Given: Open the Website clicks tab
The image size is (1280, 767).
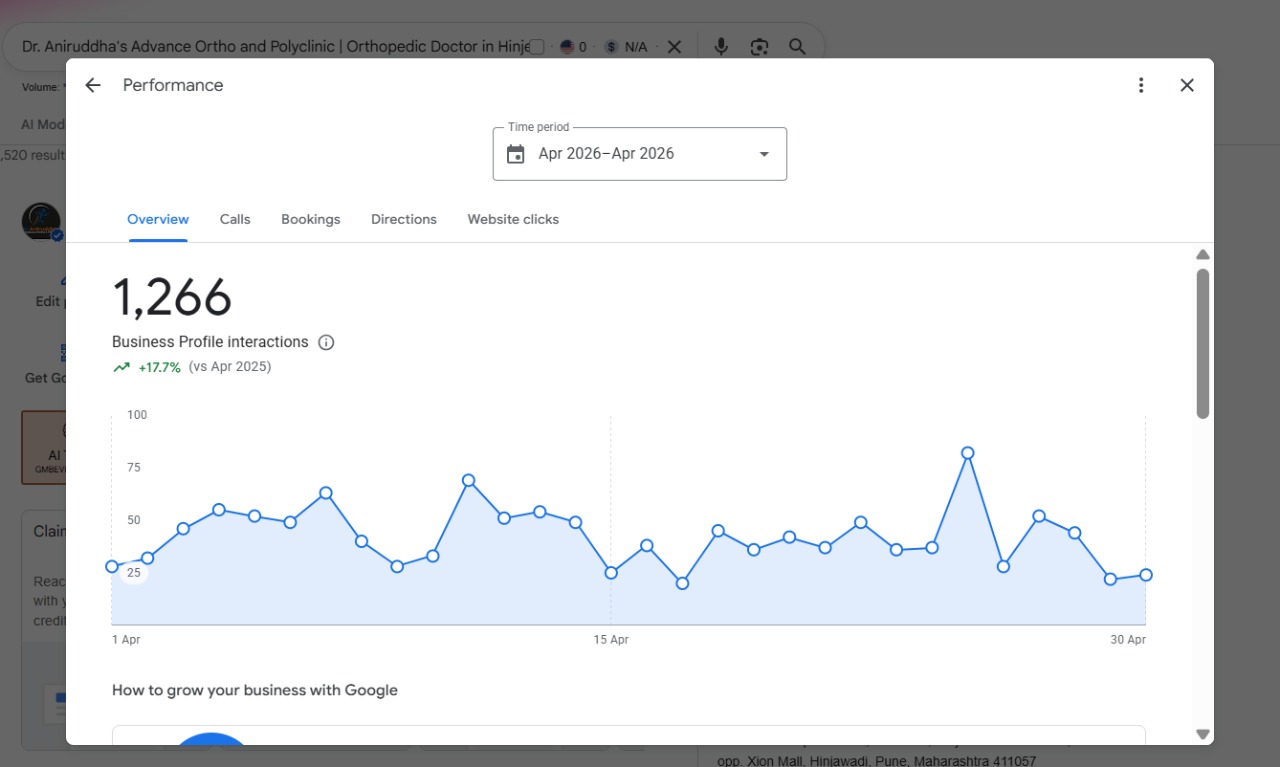Looking at the screenshot, I should (x=513, y=219).
